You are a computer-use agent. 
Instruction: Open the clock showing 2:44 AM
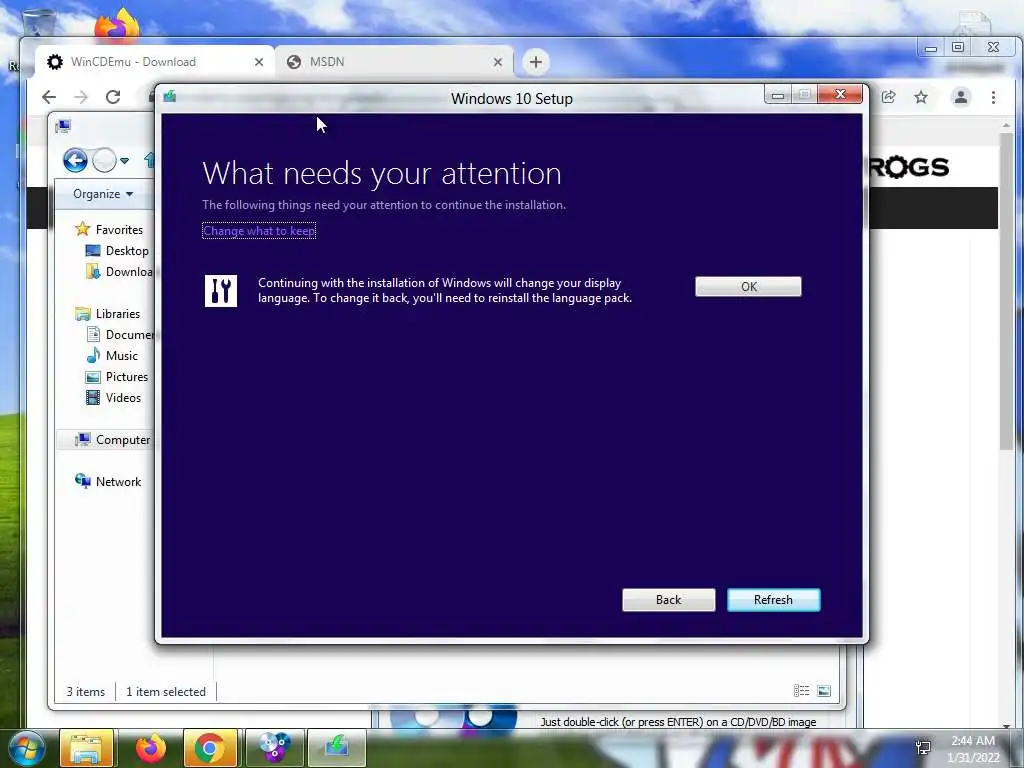tap(973, 749)
